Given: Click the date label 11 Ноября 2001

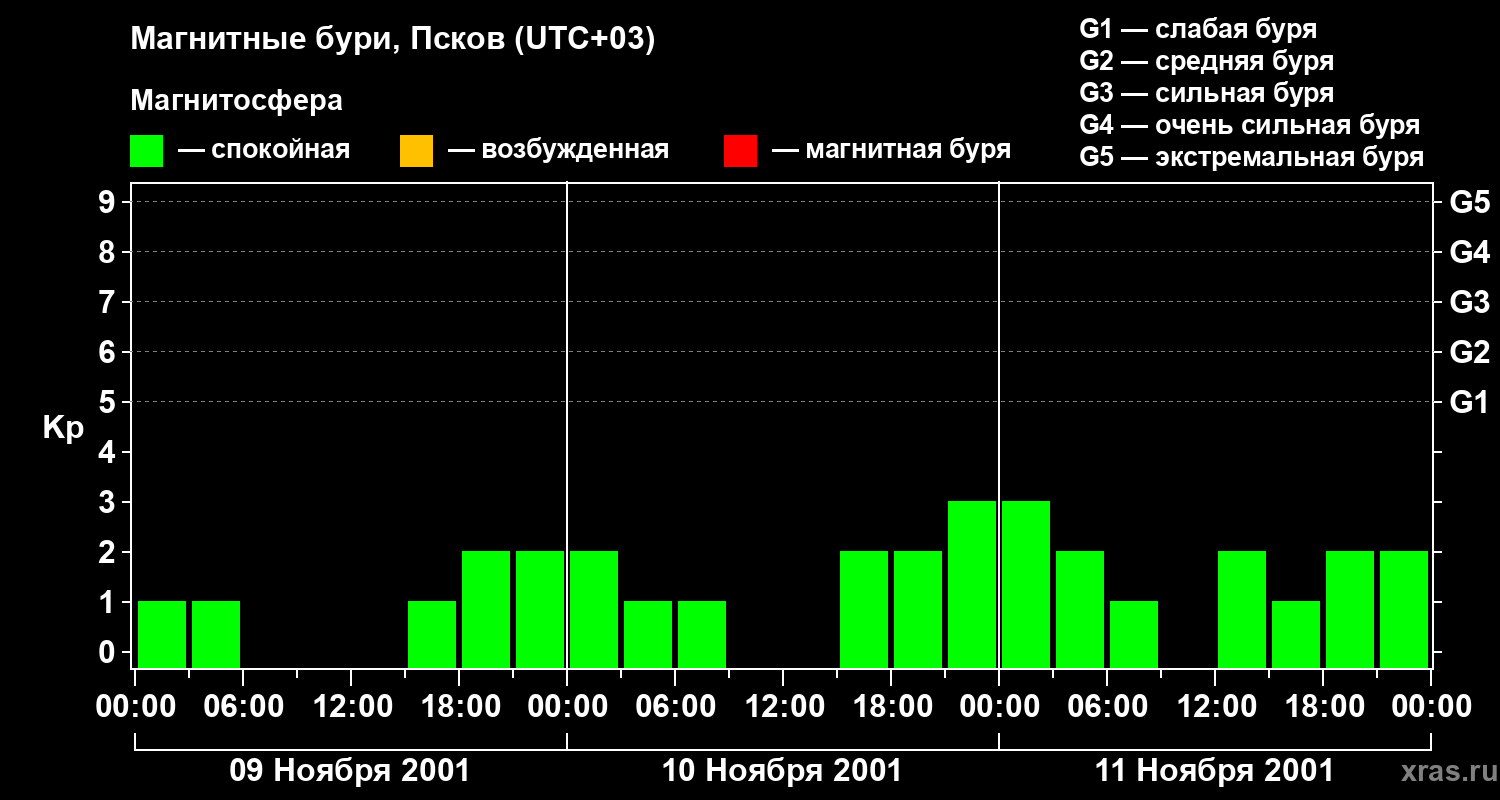Looking at the screenshot, I should pyautogui.click(x=1214, y=771).
